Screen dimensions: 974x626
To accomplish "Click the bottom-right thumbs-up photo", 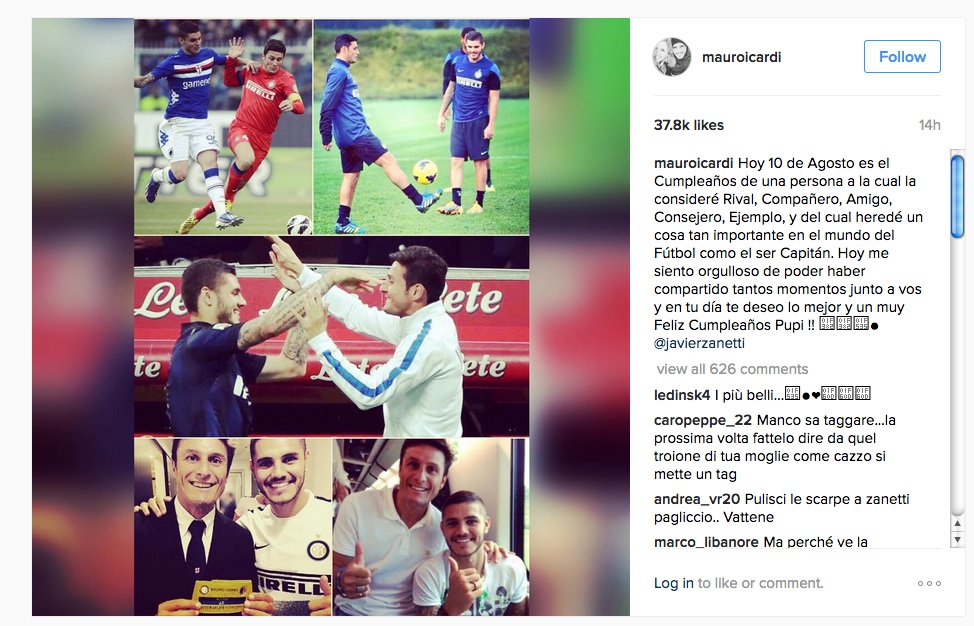I will coord(431,527).
